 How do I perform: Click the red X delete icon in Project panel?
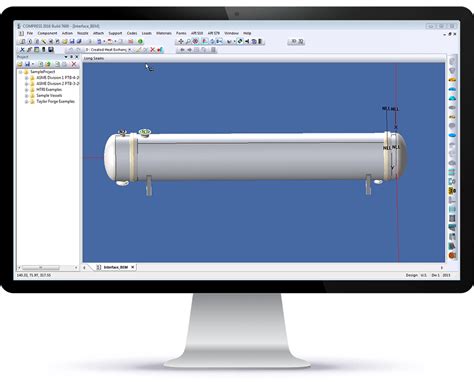(74, 64)
